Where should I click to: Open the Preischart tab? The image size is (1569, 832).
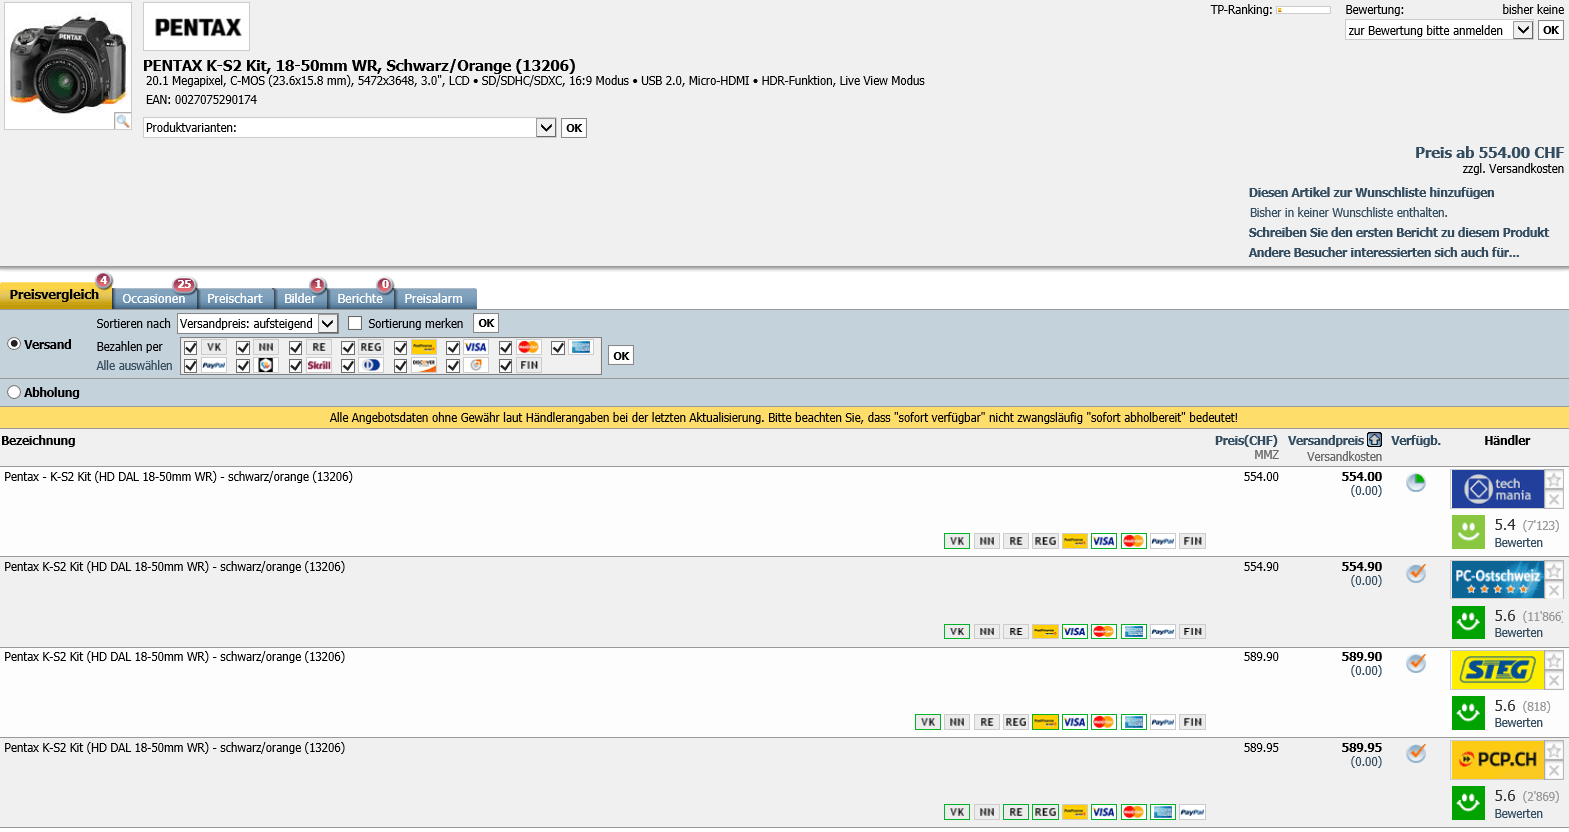234,299
